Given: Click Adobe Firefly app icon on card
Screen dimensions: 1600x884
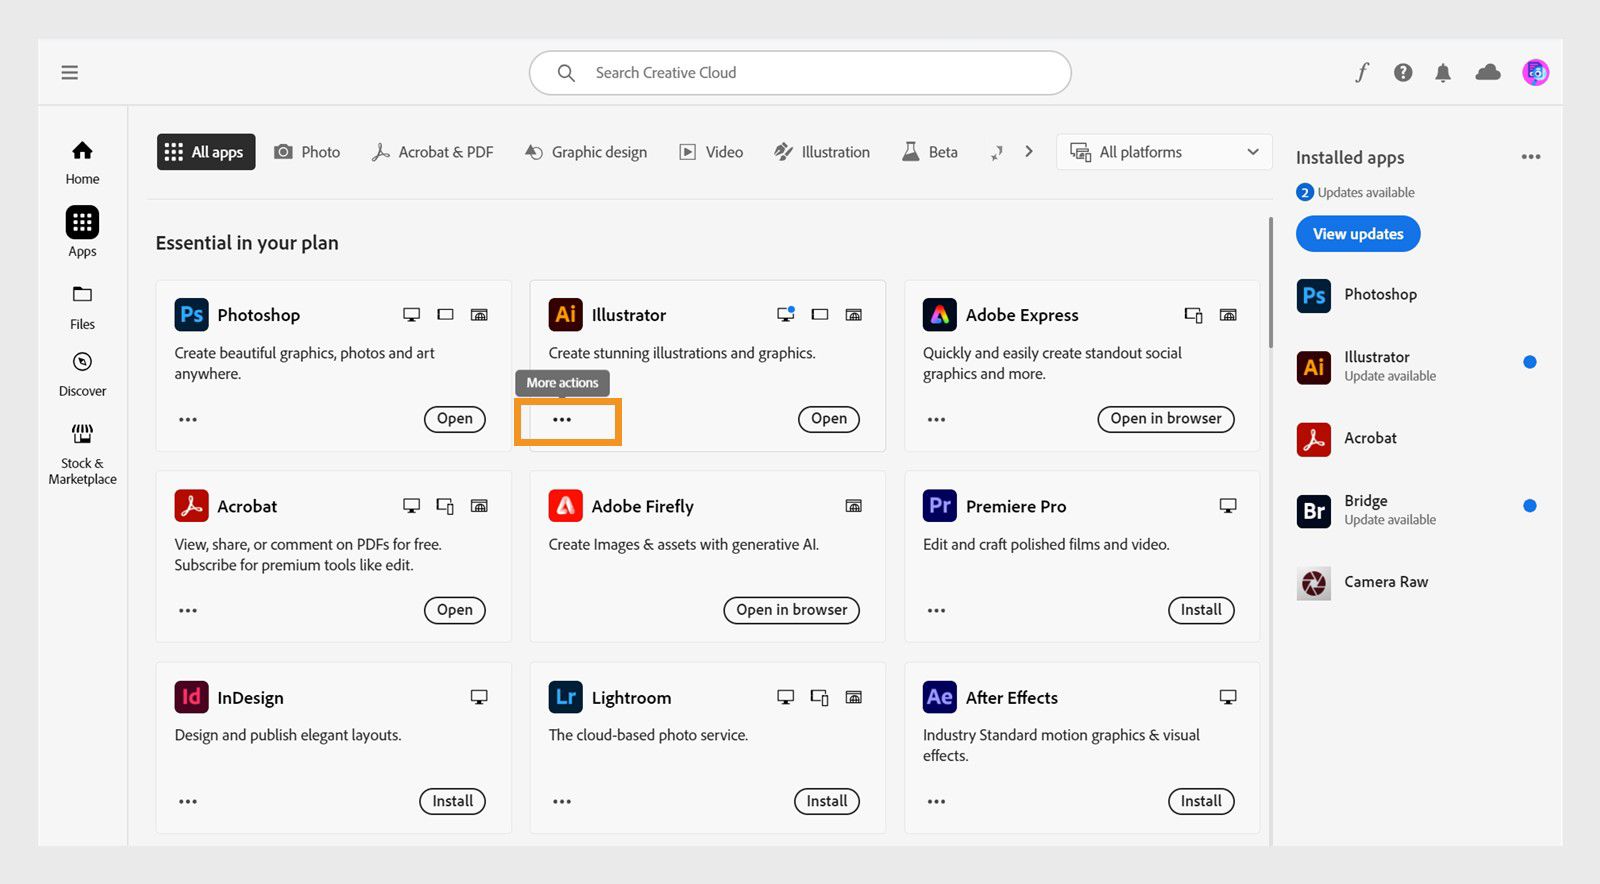Looking at the screenshot, I should pyautogui.click(x=565, y=506).
